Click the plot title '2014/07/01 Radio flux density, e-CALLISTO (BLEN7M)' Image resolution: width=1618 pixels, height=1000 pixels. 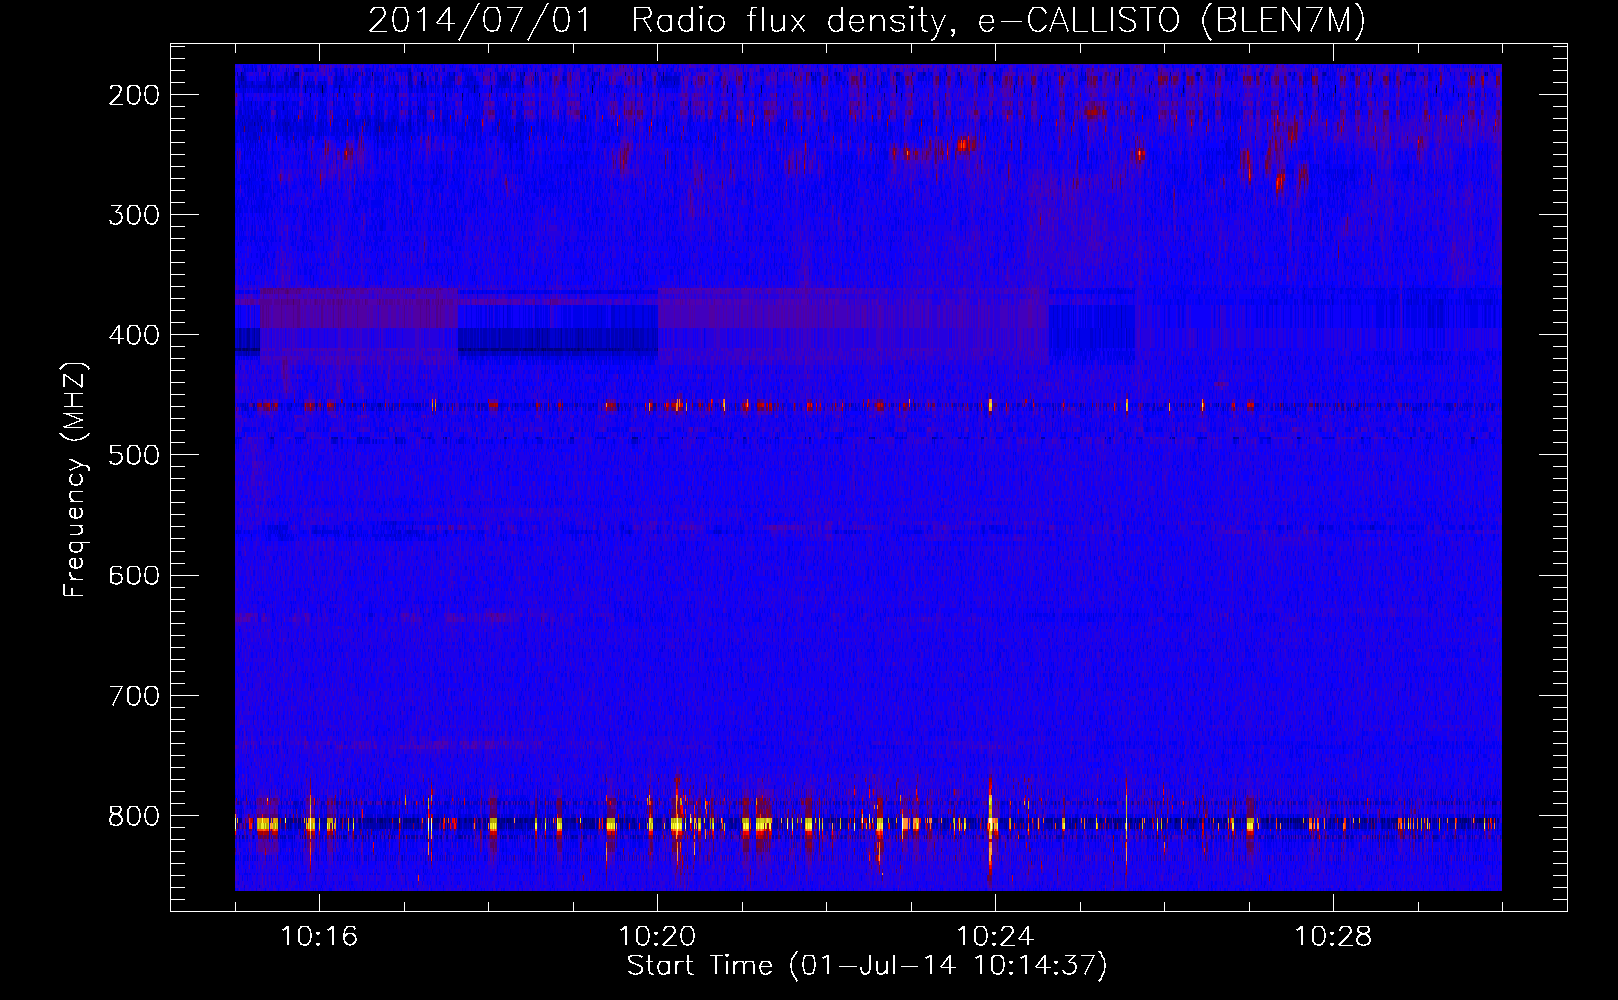coord(867,20)
